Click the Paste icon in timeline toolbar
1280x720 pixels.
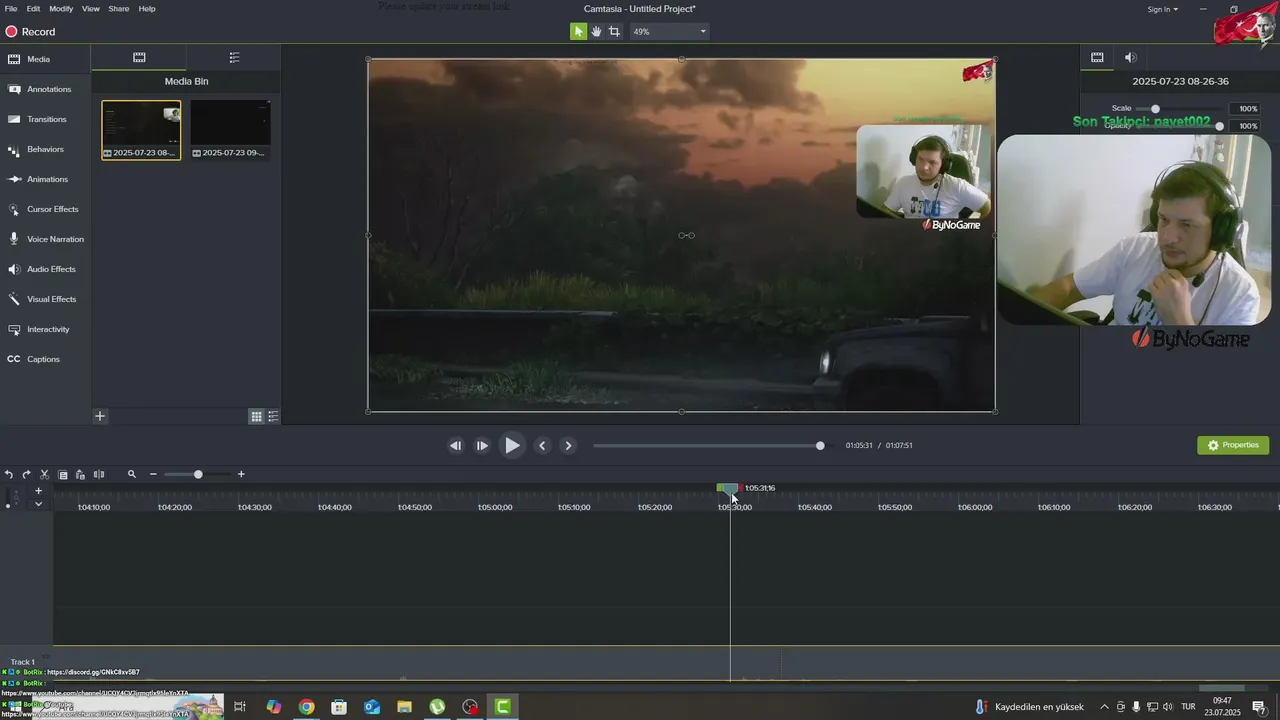click(80, 475)
